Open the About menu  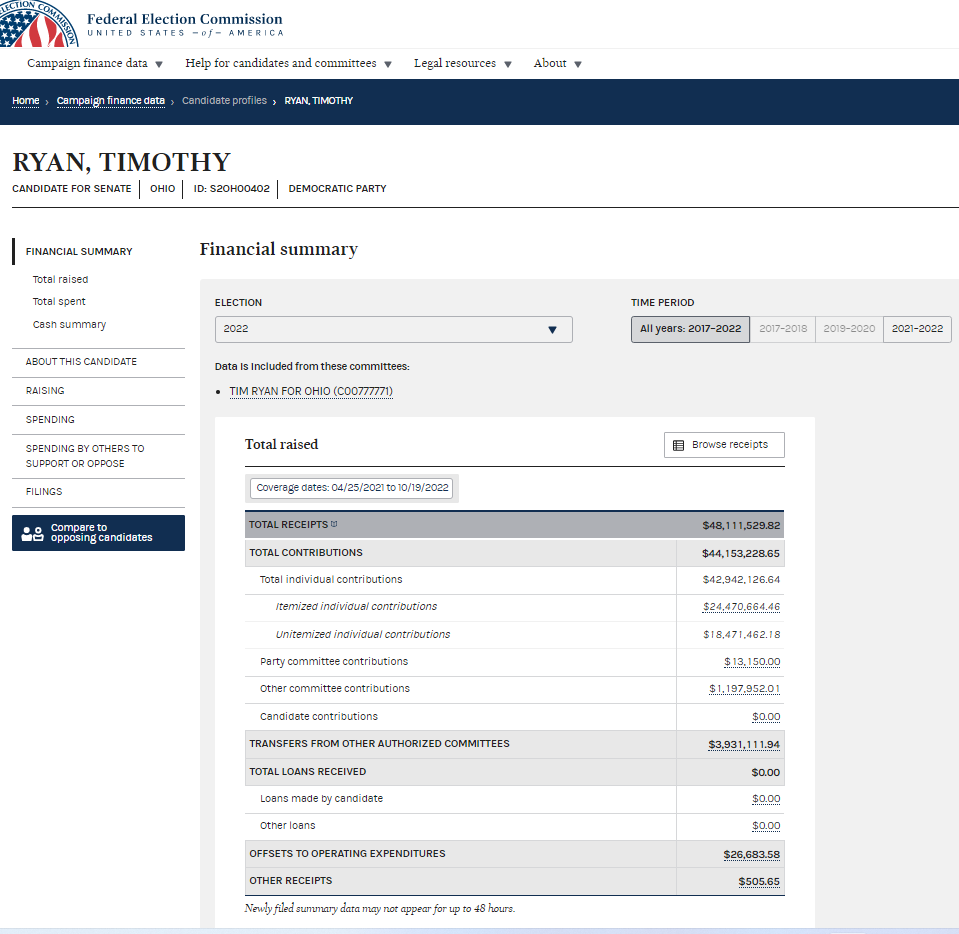tap(557, 64)
